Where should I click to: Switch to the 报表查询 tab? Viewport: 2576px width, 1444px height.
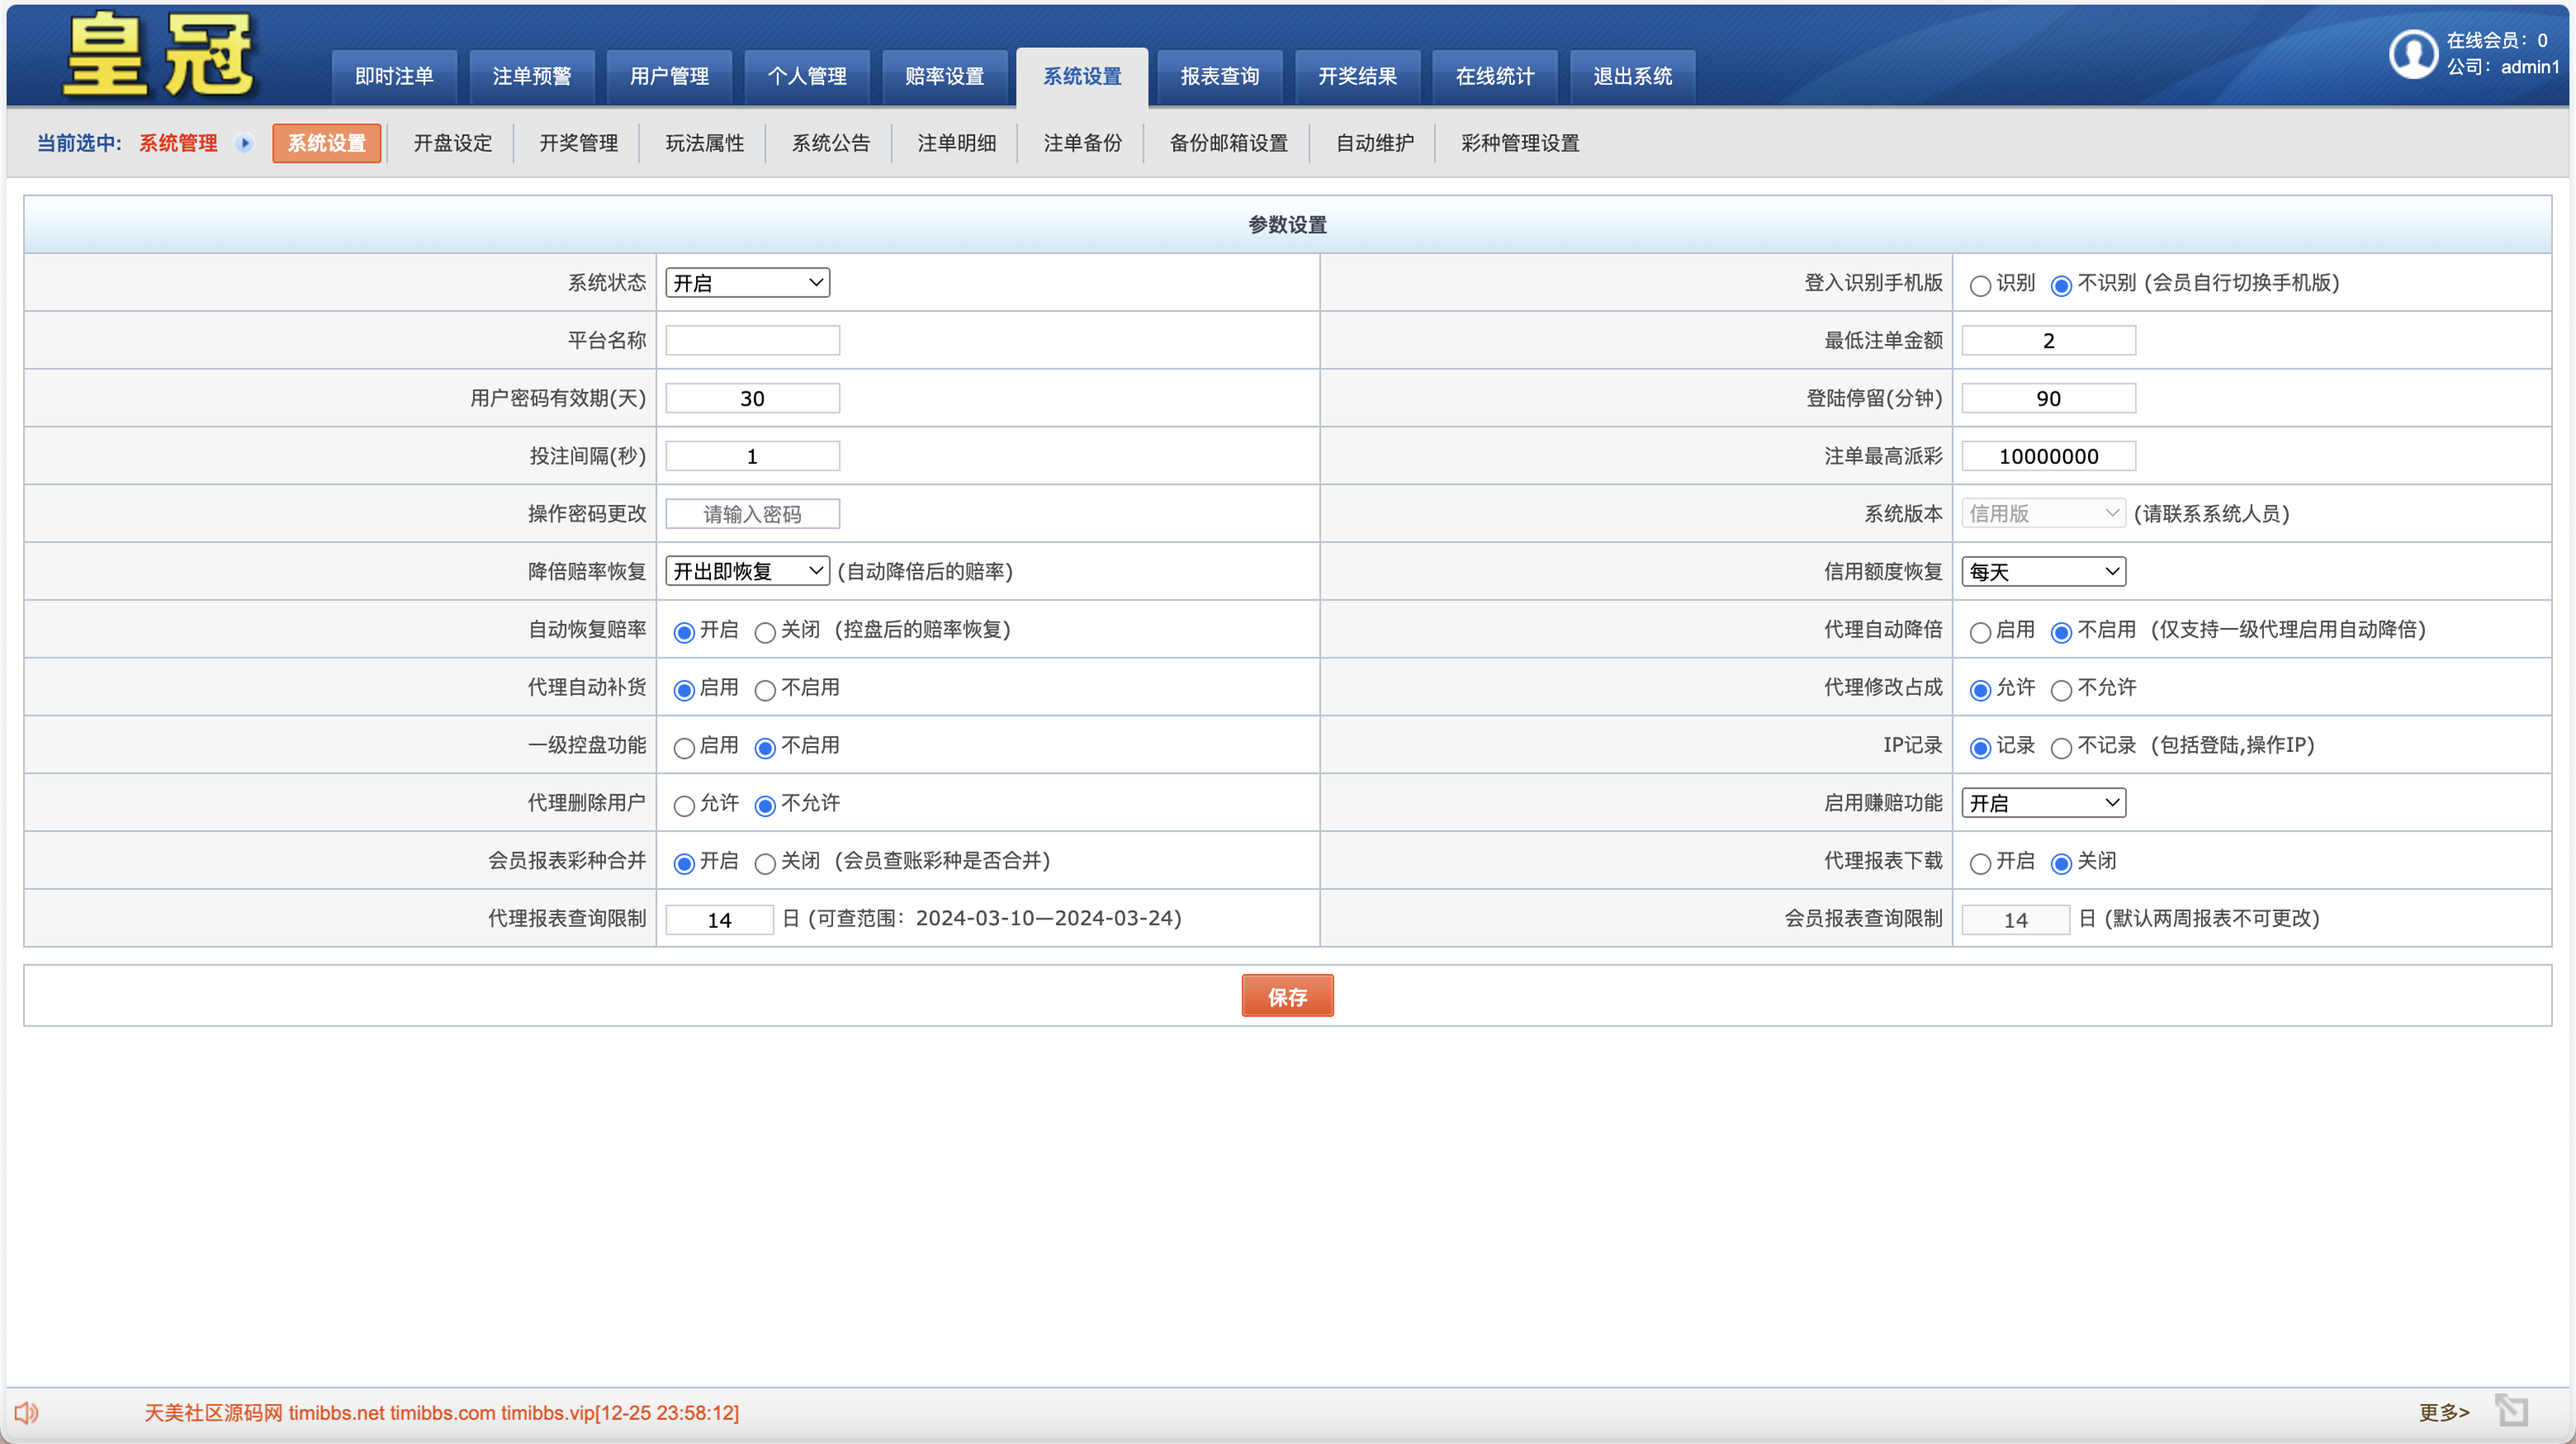1219,77
